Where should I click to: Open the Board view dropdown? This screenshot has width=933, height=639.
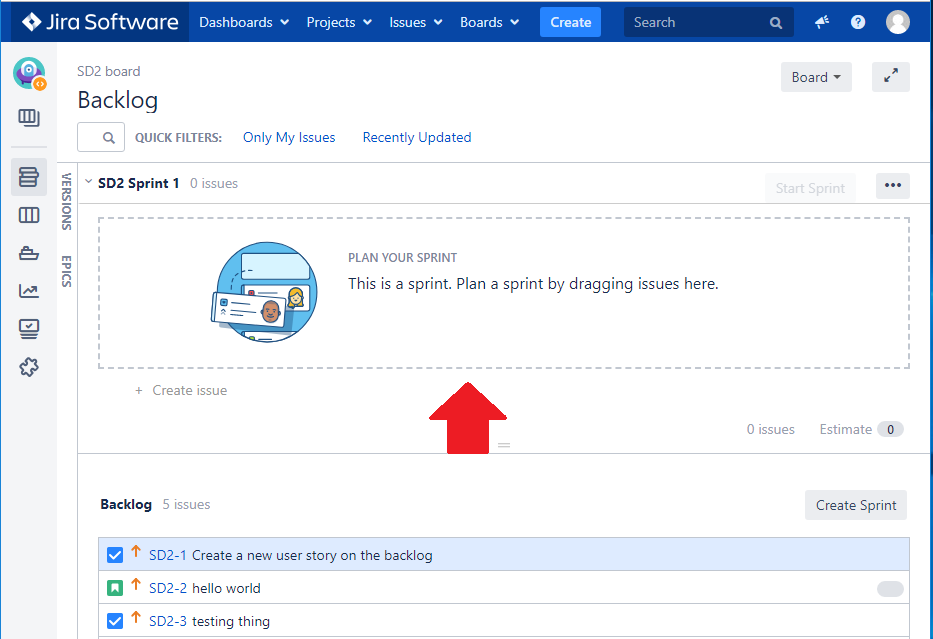click(816, 76)
